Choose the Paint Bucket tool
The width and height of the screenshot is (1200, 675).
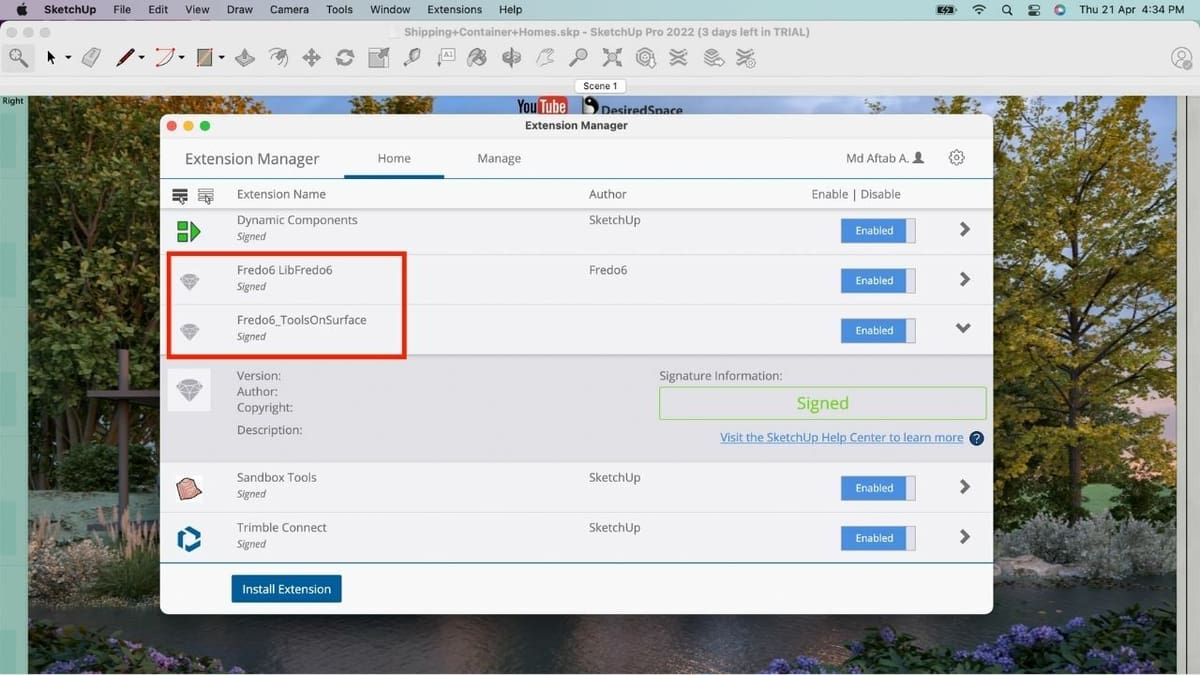tap(478, 58)
